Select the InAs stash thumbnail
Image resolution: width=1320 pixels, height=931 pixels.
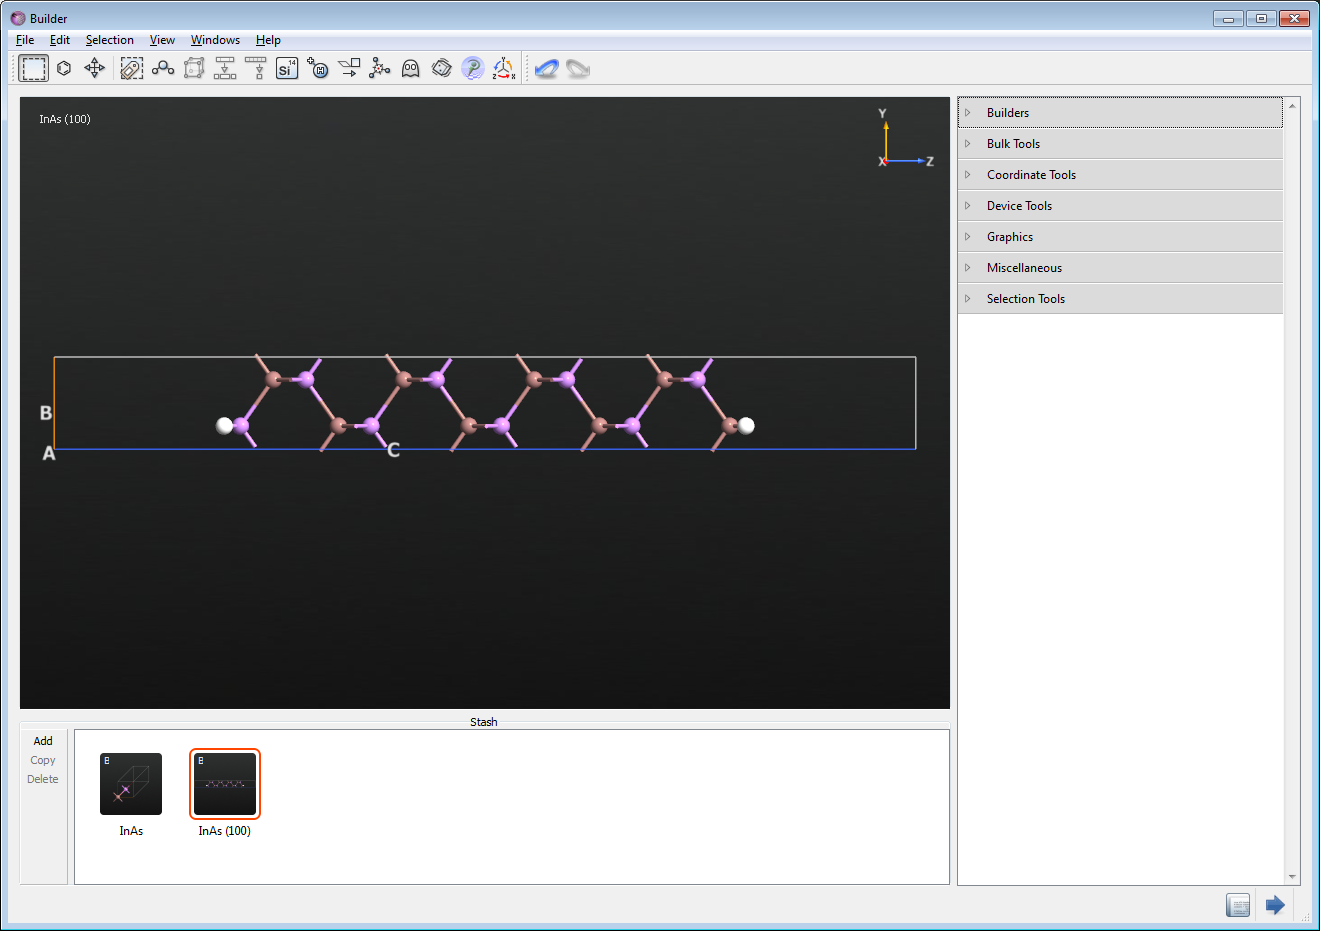pos(131,784)
